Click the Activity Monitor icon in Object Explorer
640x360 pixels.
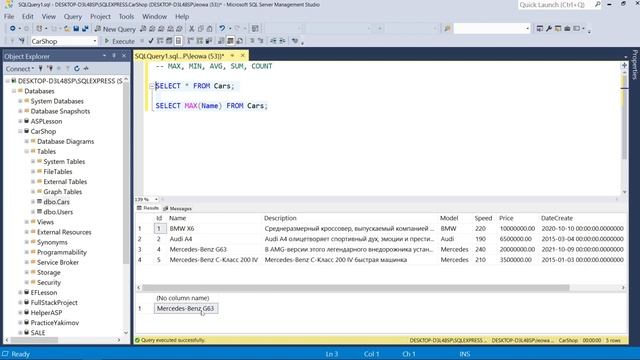click(86, 69)
